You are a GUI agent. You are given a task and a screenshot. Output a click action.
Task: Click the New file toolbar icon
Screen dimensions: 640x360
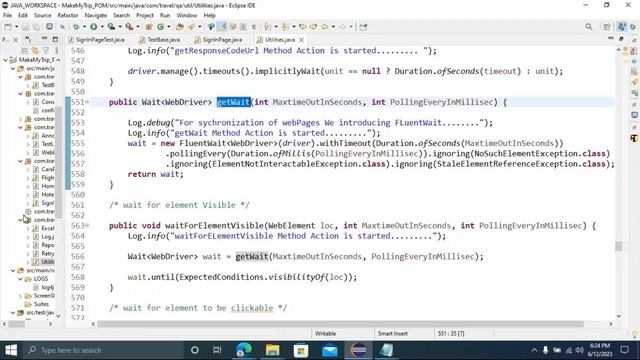pos(8,27)
